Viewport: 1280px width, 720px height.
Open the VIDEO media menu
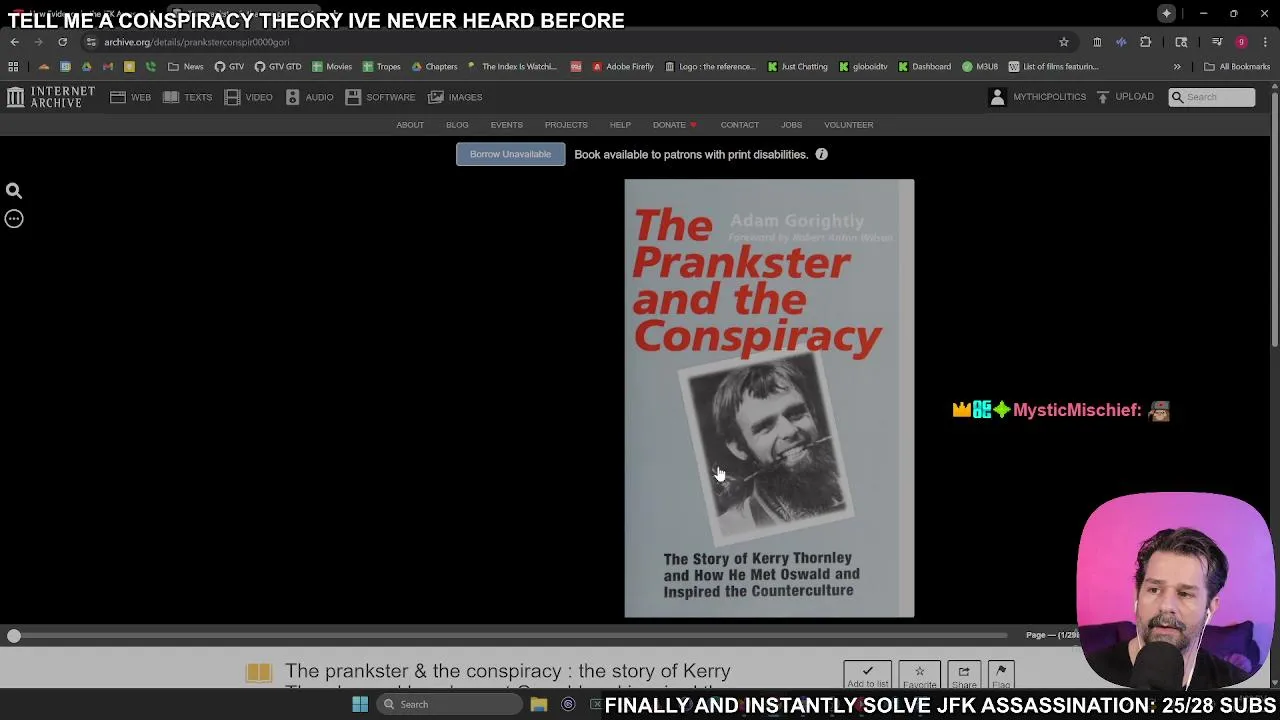248,97
